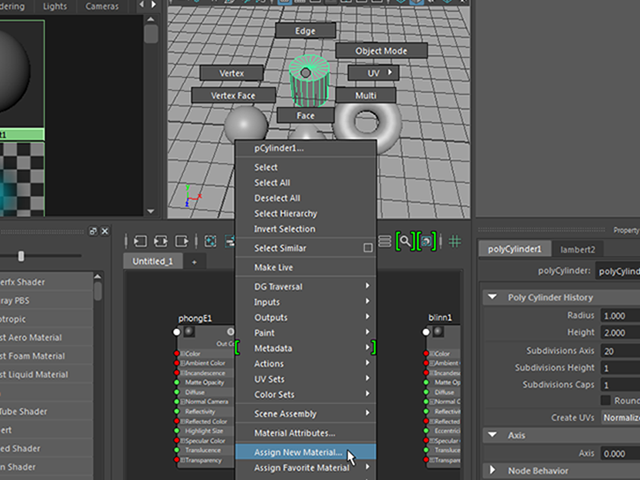
Task: Close the Create panel with its X icon
Action: [105, 231]
